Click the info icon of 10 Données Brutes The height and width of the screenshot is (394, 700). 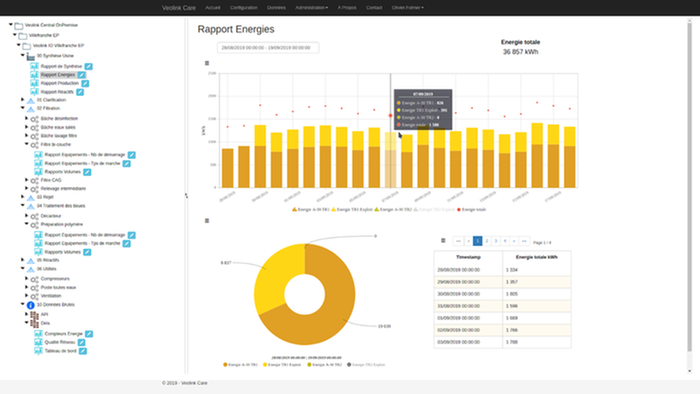click(30, 305)
